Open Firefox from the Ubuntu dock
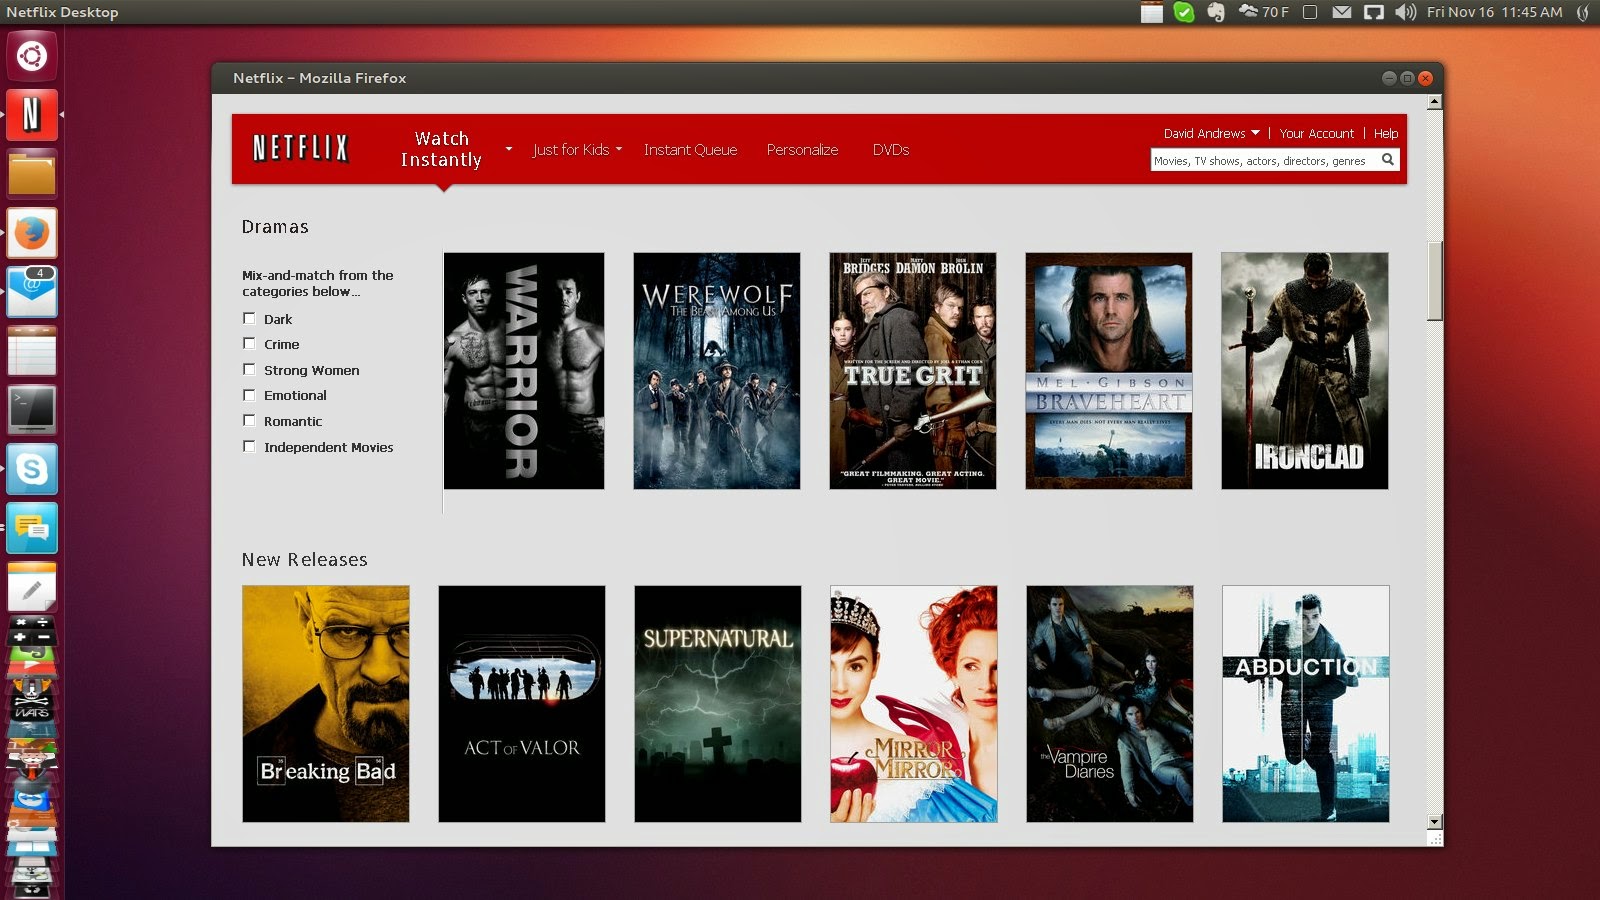 point(32,233)
